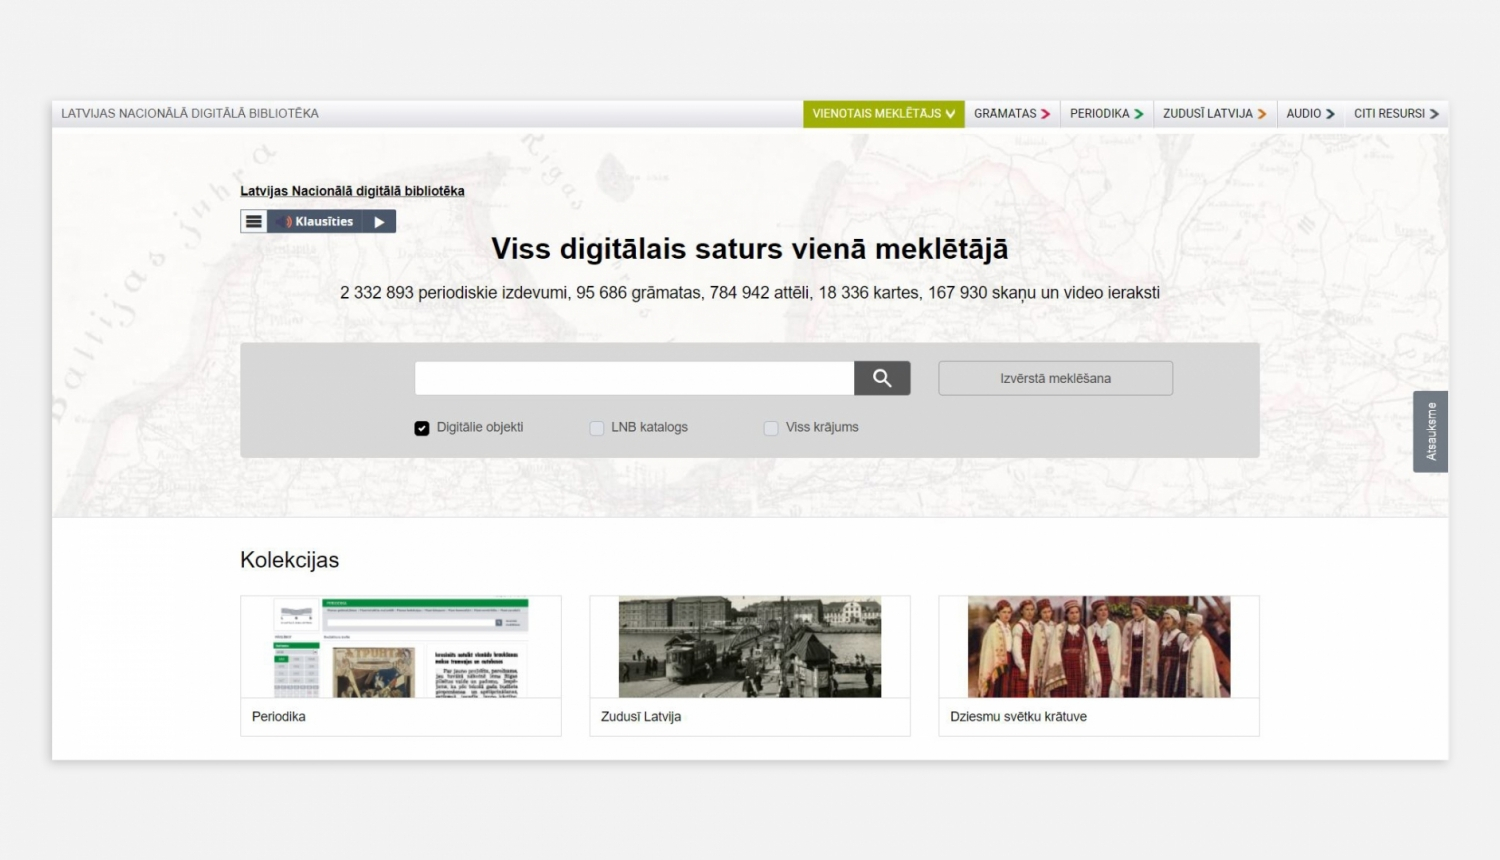Screen dimensions: 1500x860
Task: Click the arrow icon after CITI RESURSI
Action: coord(1434,113)
